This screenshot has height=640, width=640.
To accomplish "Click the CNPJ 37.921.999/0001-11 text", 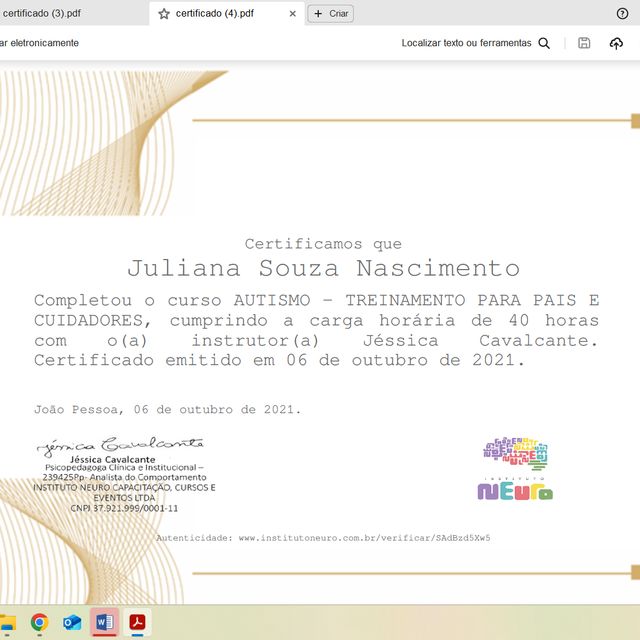I will click(x=124, y=508).
